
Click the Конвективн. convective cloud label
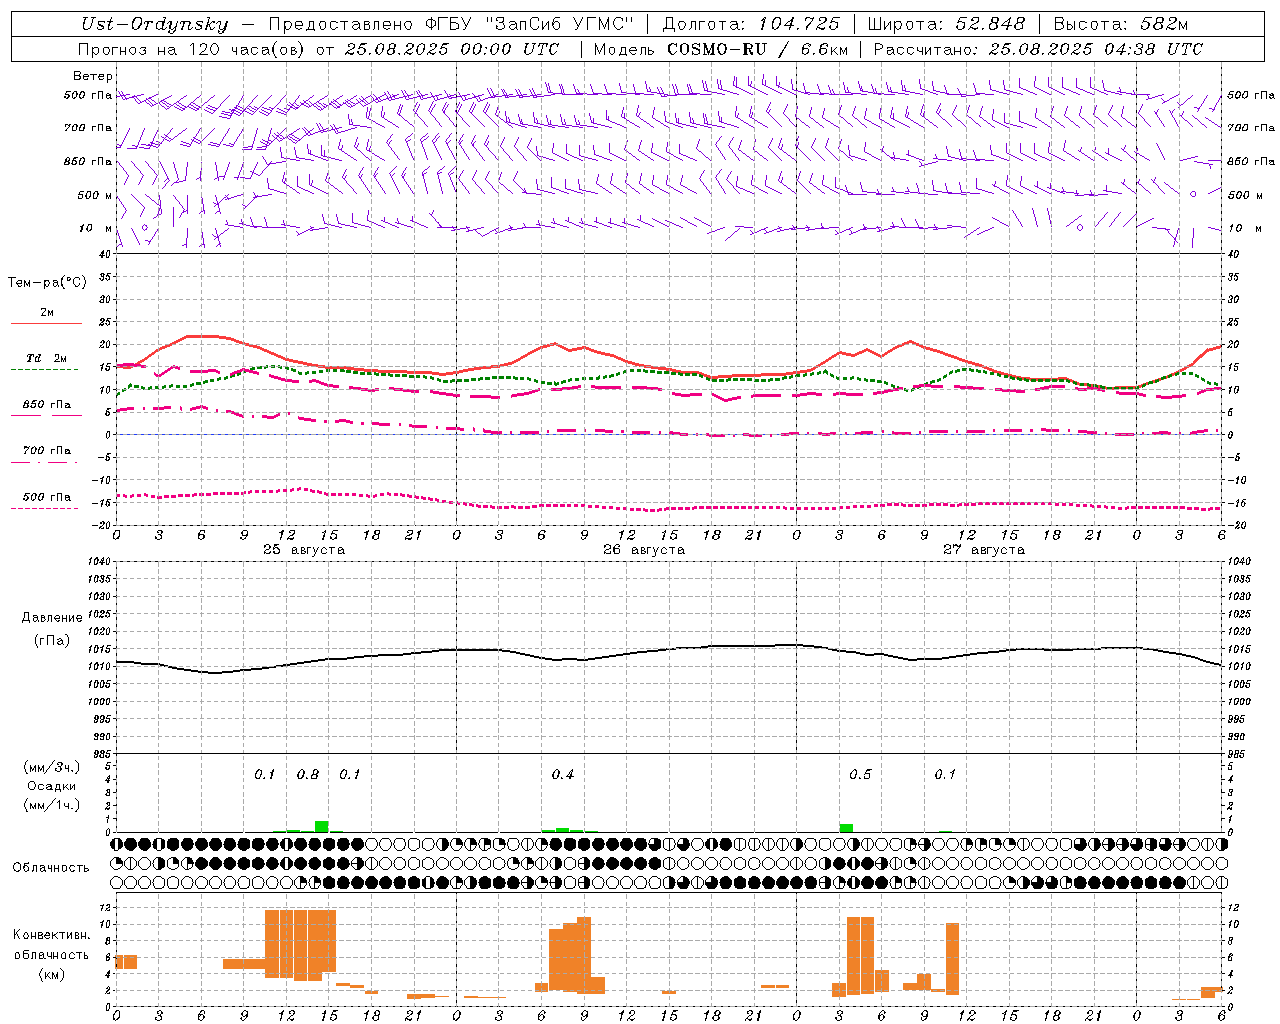pos(51,935)
